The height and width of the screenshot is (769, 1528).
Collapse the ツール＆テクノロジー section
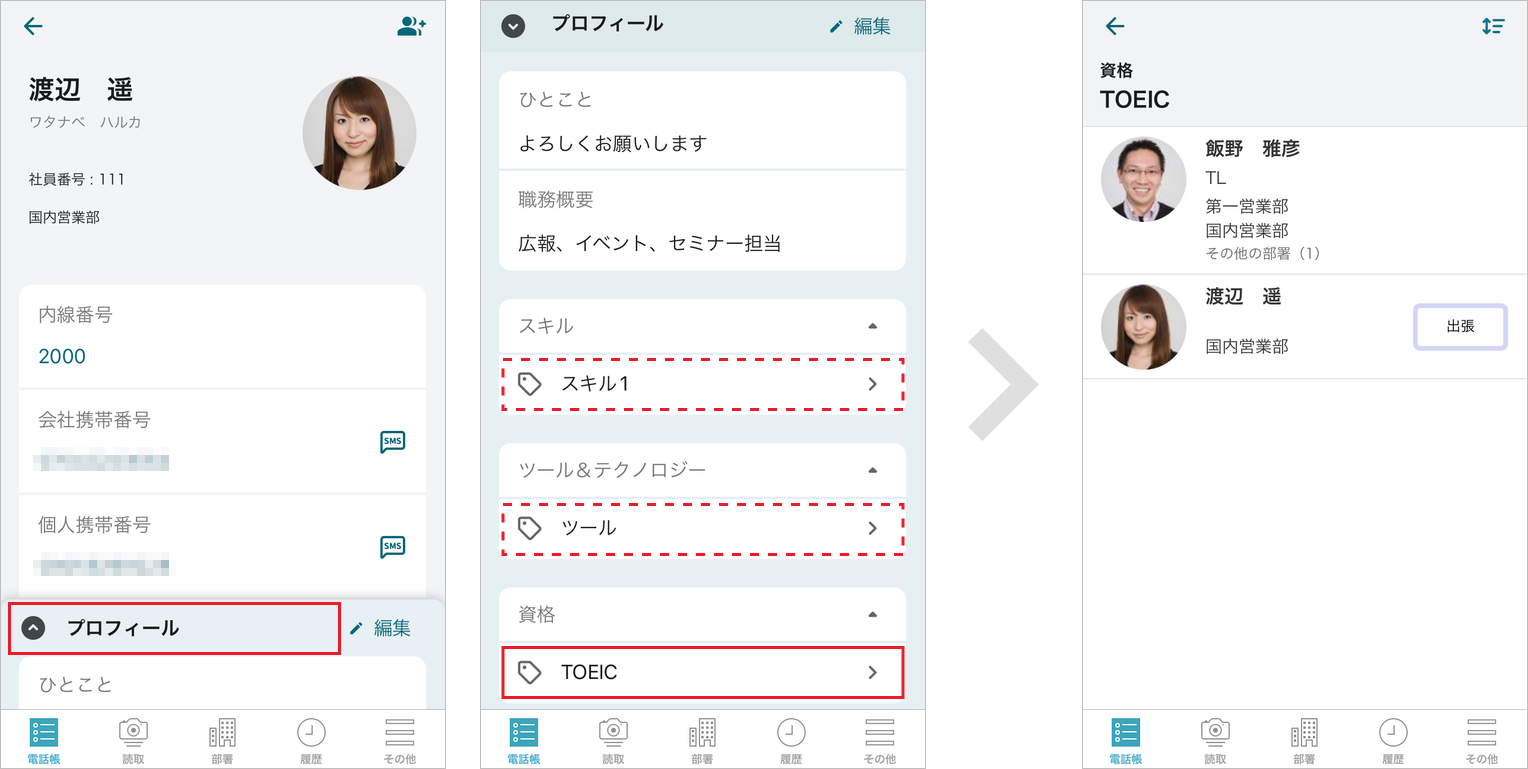point(871,470)
